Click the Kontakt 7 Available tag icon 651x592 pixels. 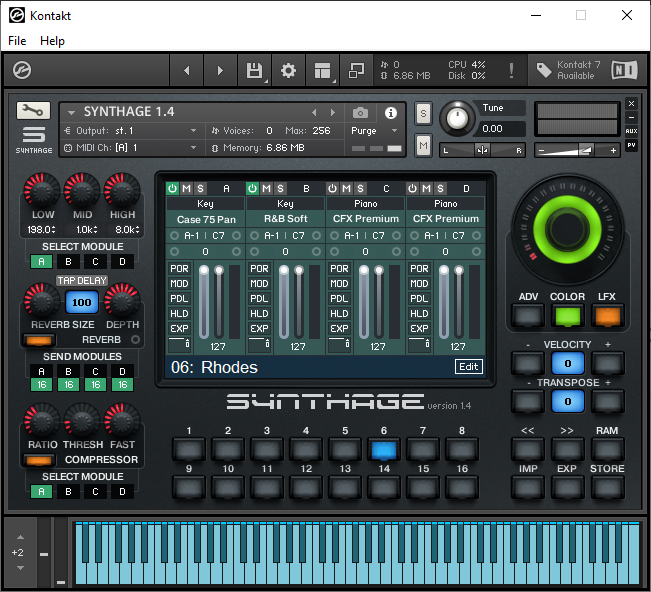pyautogui.click(x=544, y=70)
